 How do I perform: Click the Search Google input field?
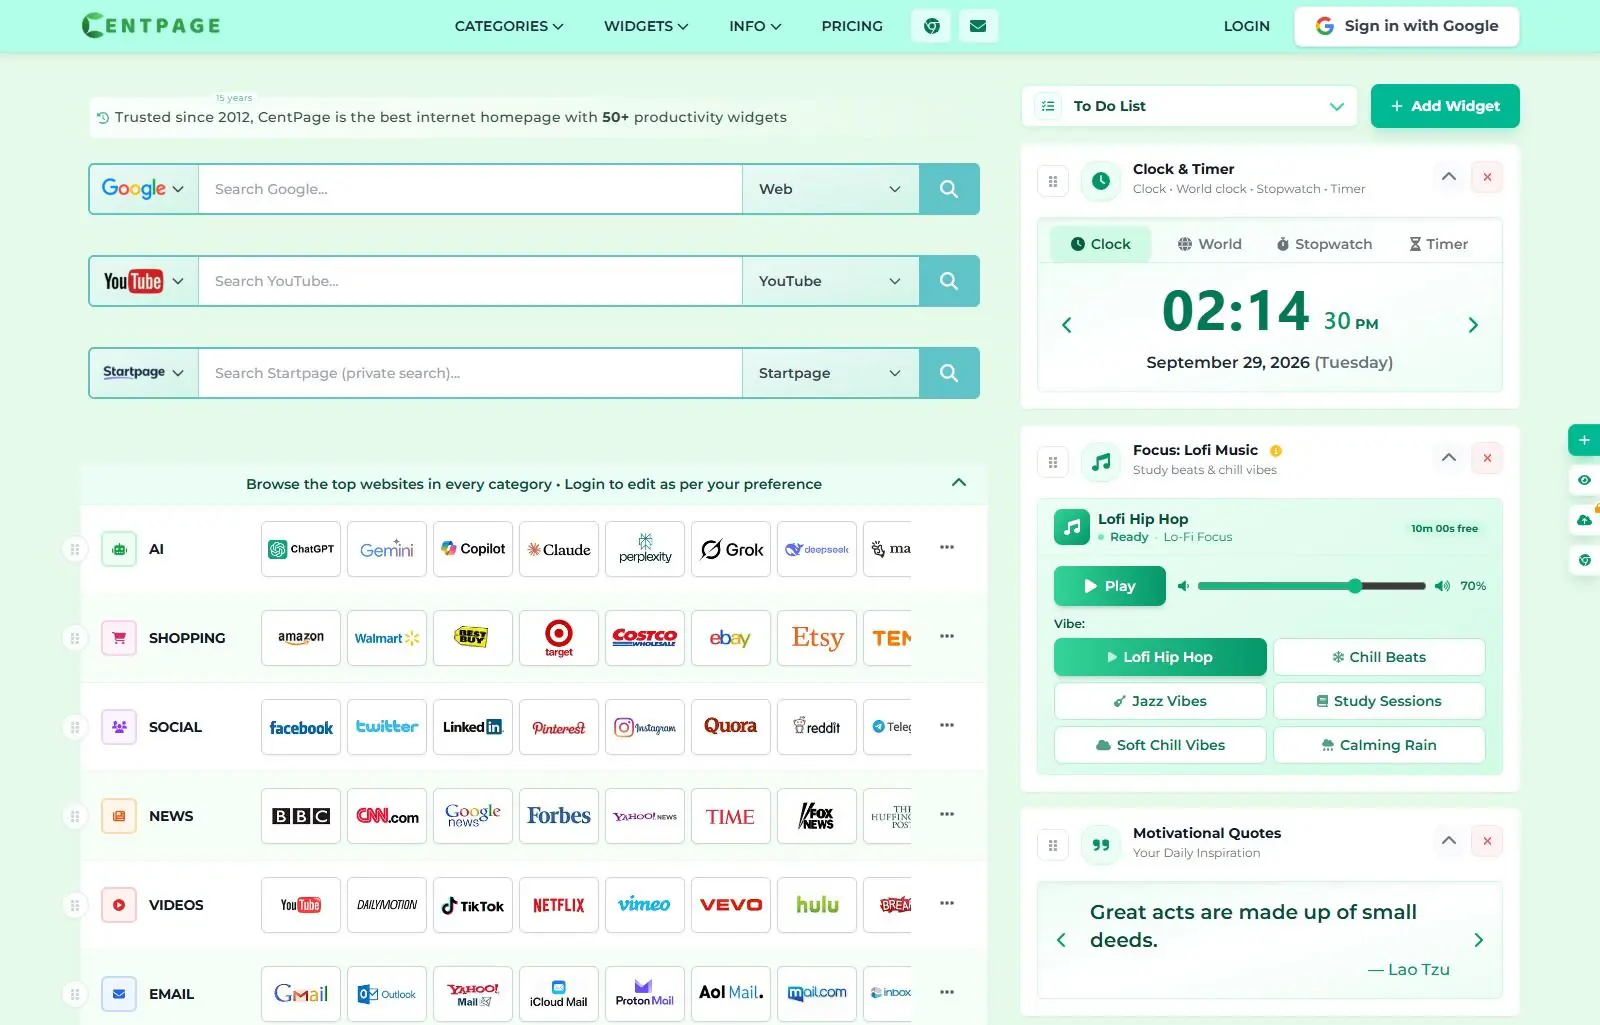click(470, 189)
